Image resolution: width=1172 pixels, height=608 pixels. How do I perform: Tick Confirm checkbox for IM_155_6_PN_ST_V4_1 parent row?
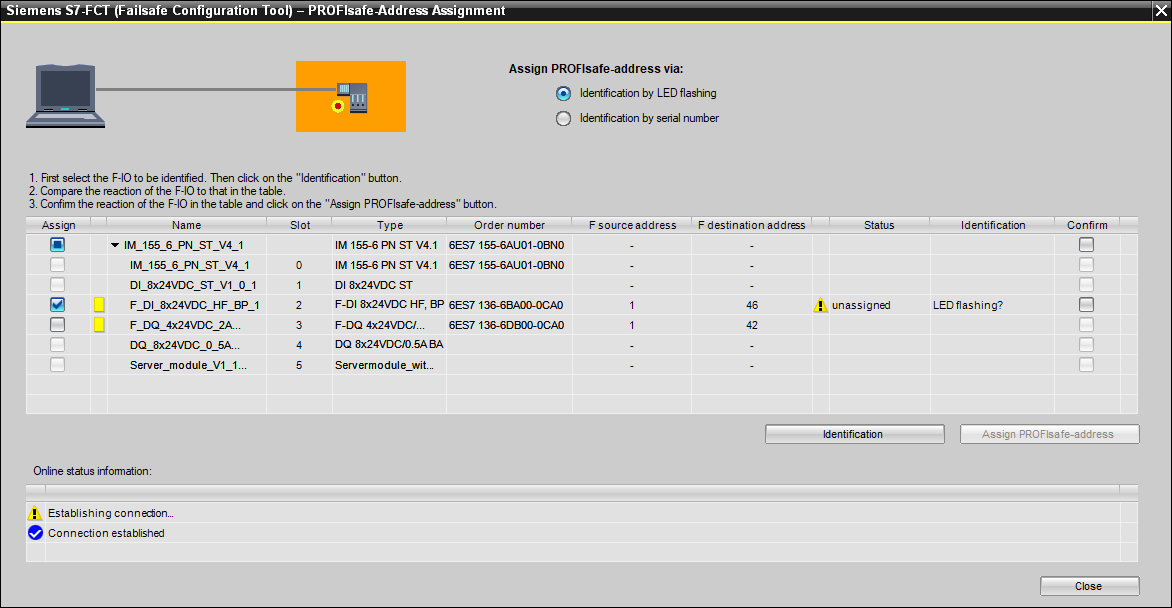click(x=1086, y=245)
